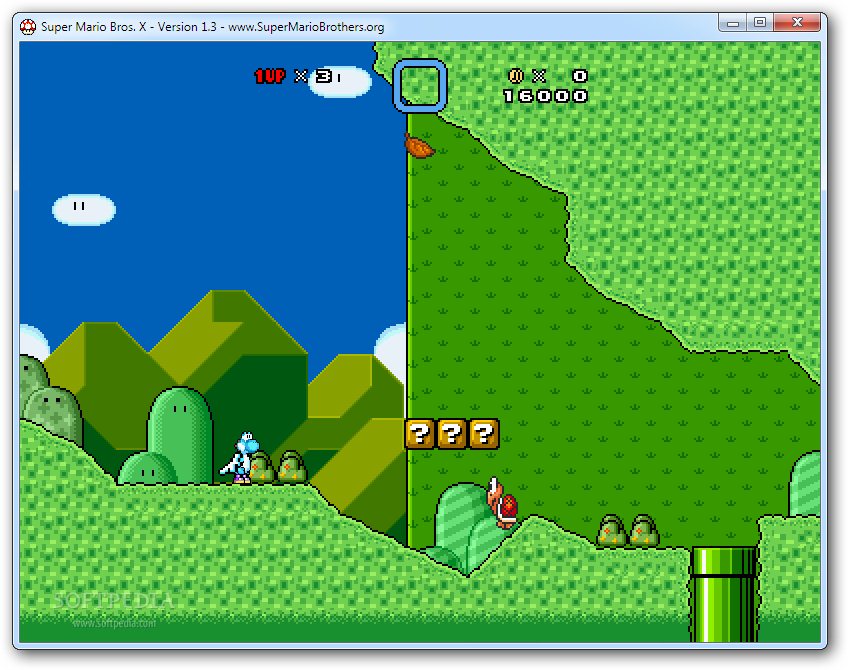Click the coin count value 0
The width and height of the screenshot is (848, 670).
(580, 76)
